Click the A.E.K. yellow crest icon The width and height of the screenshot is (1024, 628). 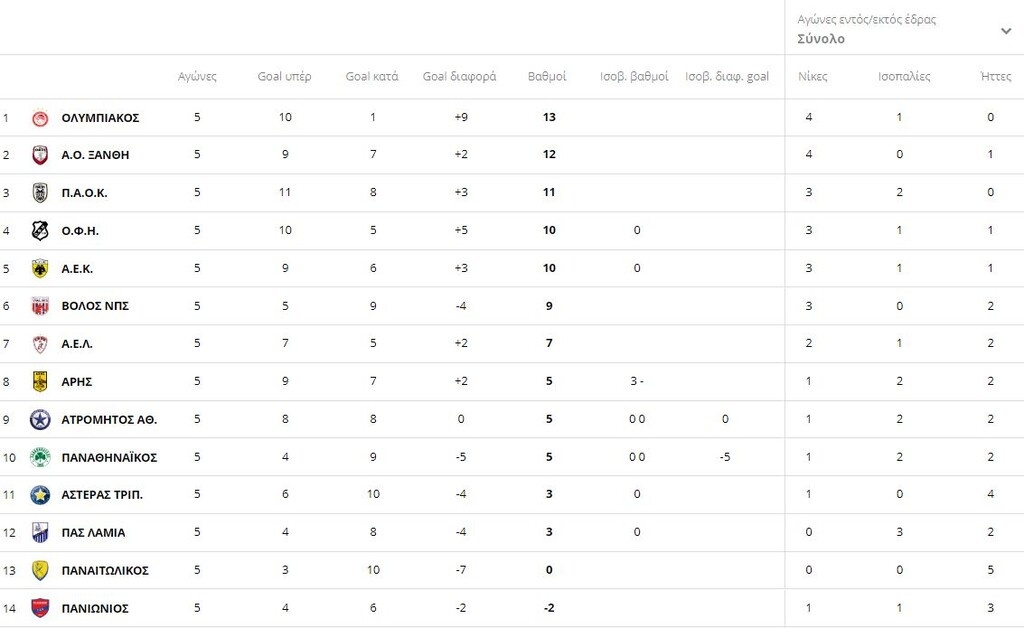point(40,268)
